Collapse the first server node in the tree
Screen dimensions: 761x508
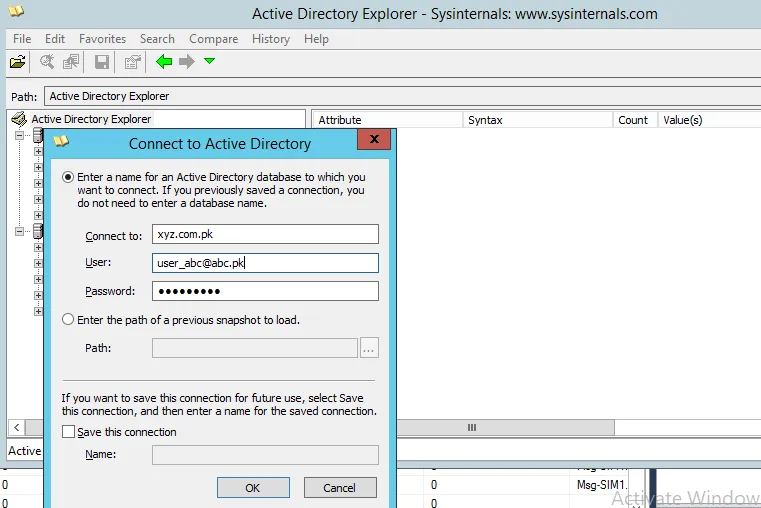pos(19,135)
